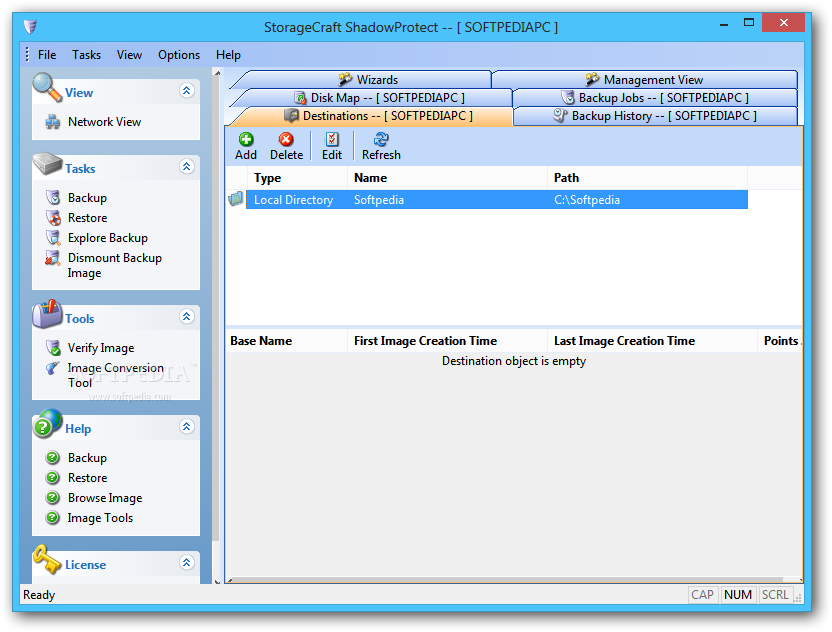Click the Dismount Backup Image icon
Viewport: 832px width, 632px height.
click(x=53, y=258)
